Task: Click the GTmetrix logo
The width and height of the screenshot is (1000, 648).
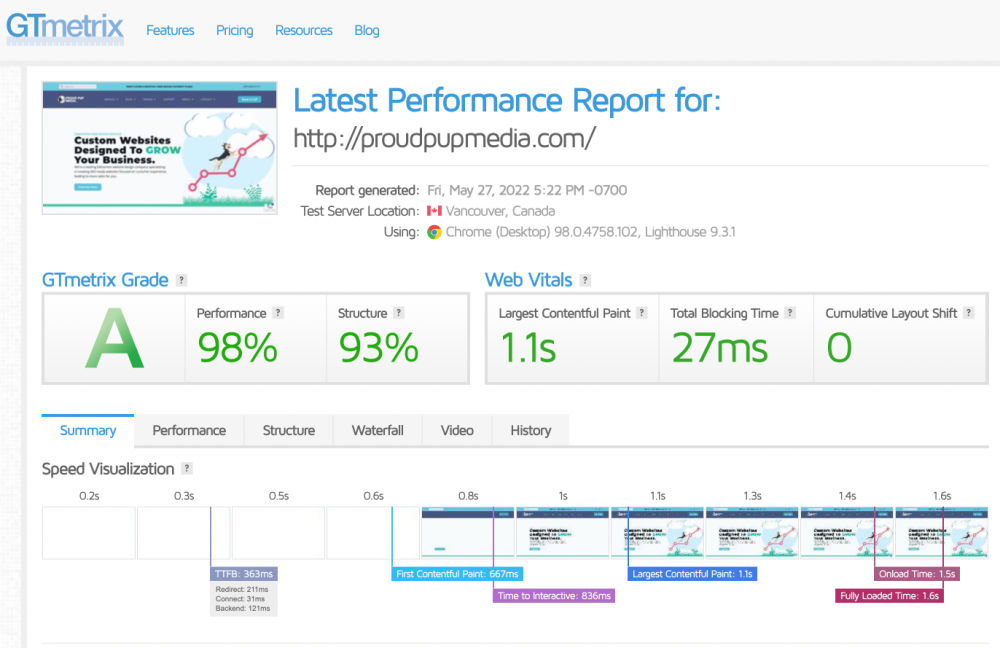Action: 64,27
